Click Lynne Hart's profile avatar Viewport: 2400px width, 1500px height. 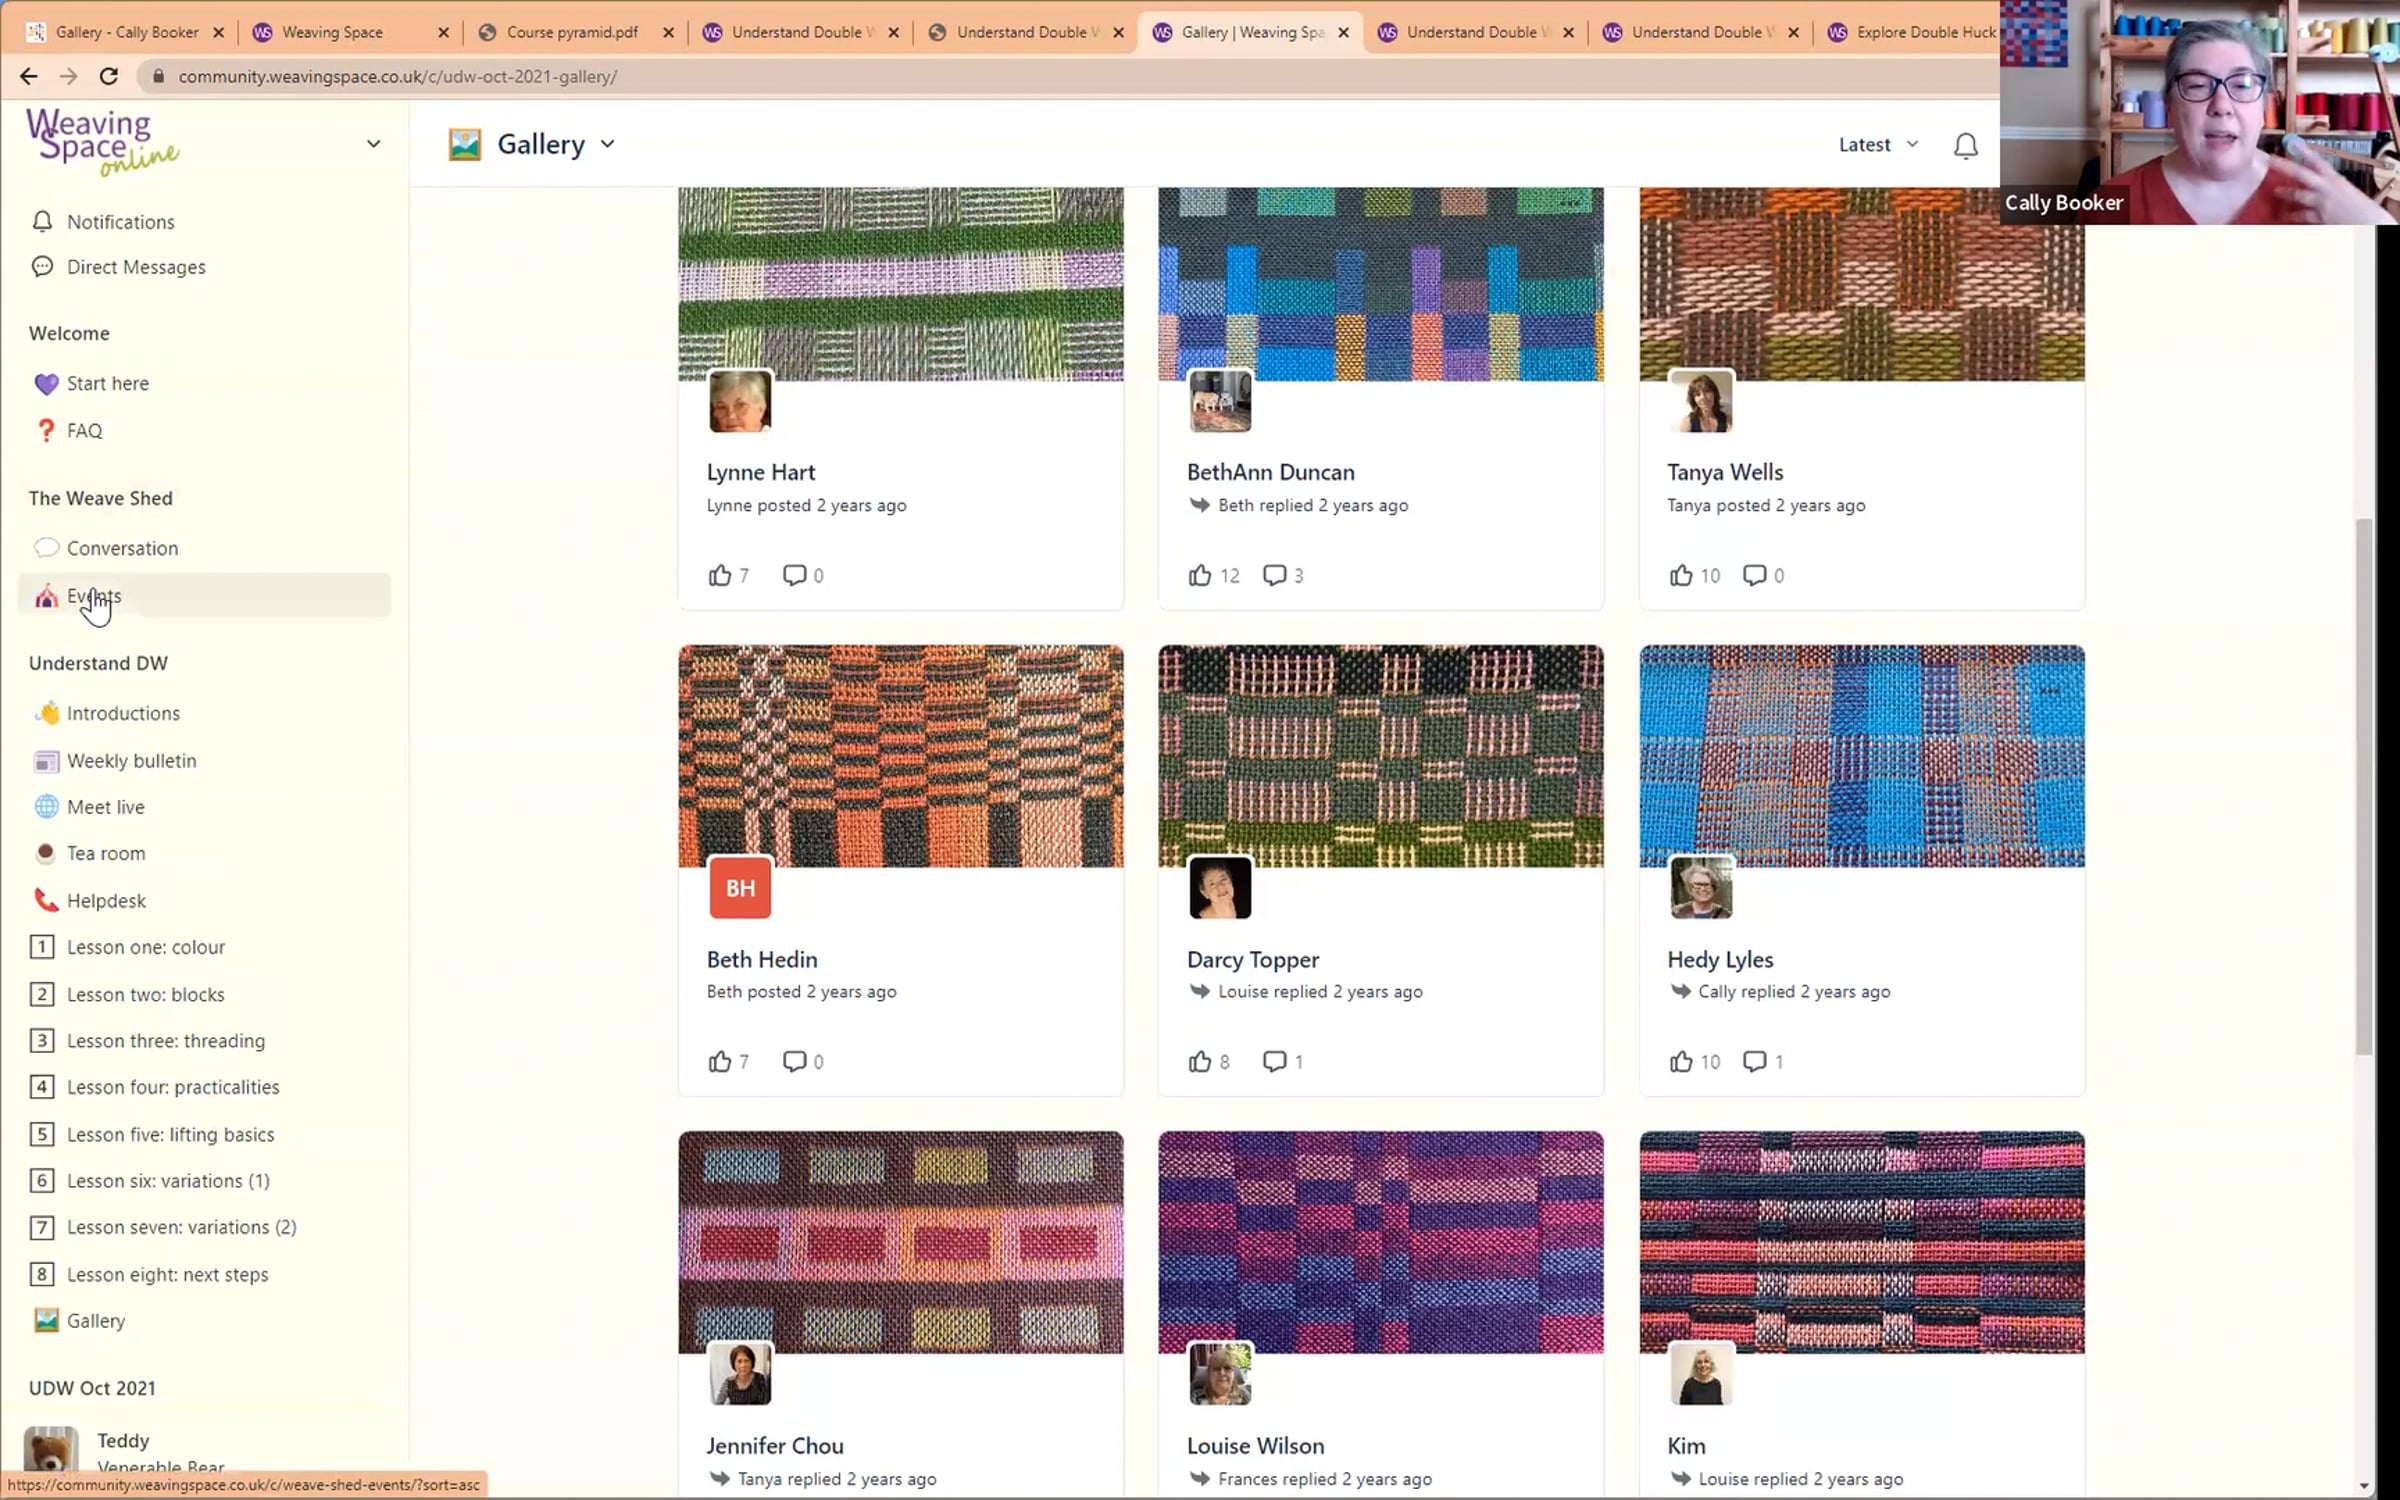coord(740,401)
